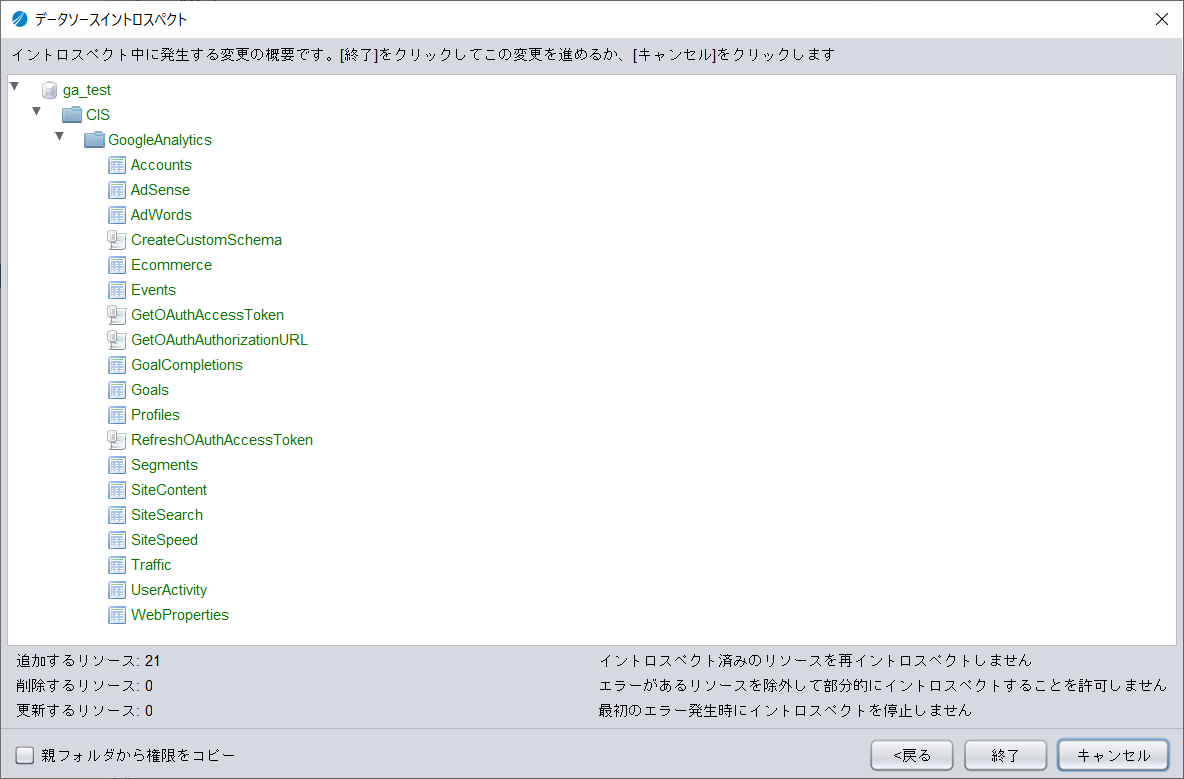The height and width of the screenshot is (779, 1184).
Task: Select the Ecommerce row text
Action: pos(171,265)
